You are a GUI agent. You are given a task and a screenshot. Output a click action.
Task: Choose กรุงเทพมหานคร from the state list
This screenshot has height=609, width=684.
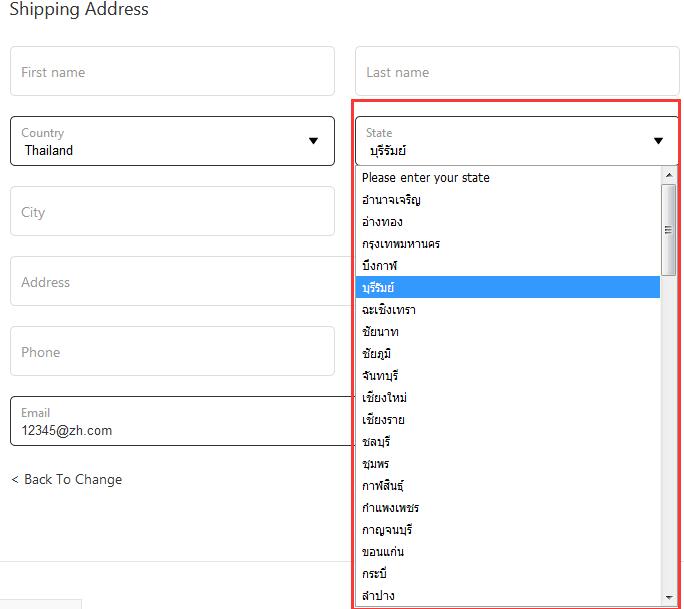pyautogui.click(x=401, y=244)
